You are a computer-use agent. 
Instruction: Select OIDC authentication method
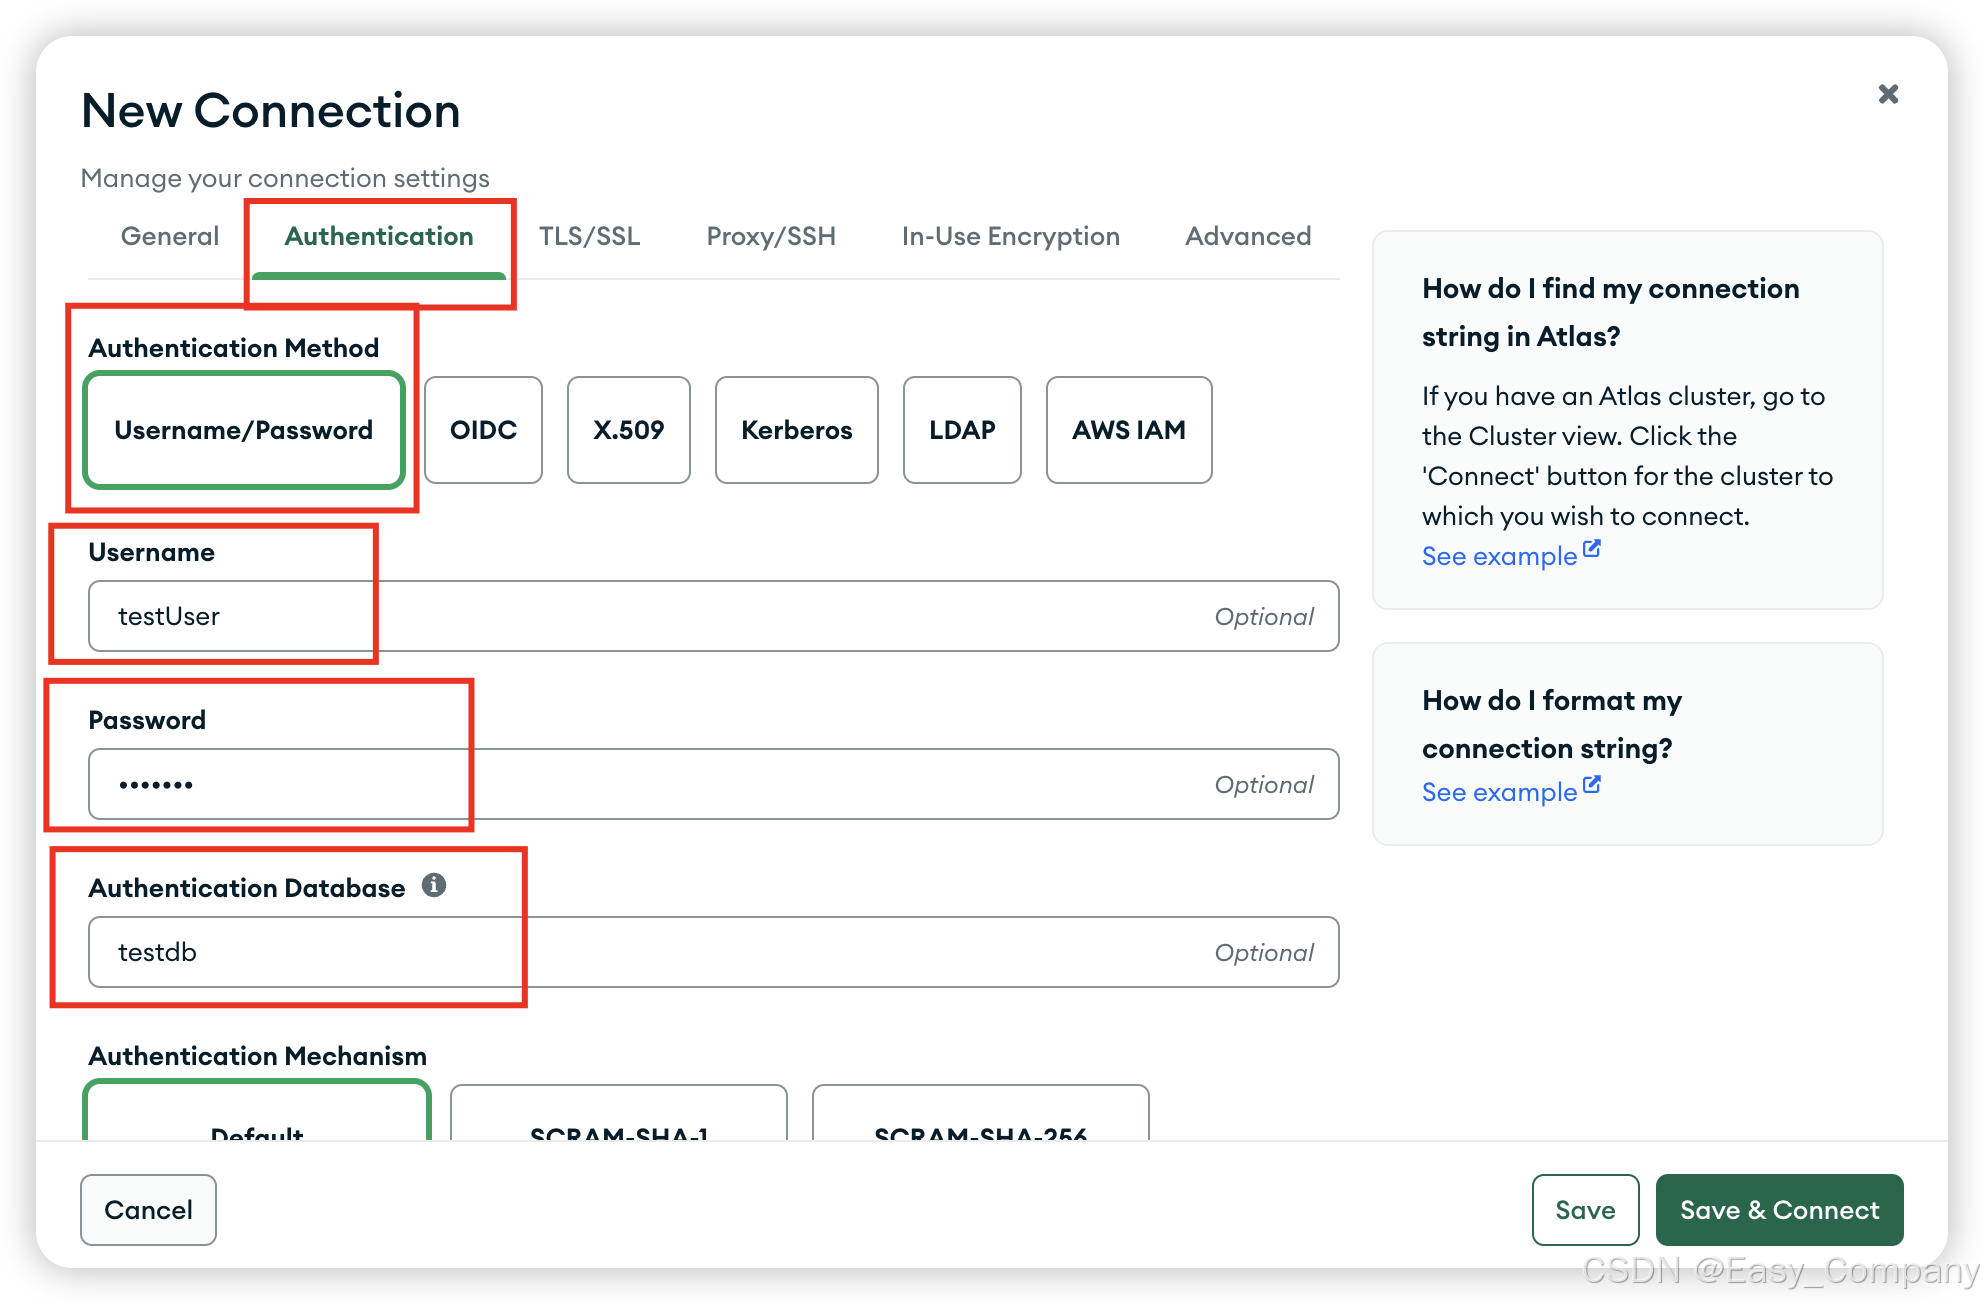pos(483,430)
